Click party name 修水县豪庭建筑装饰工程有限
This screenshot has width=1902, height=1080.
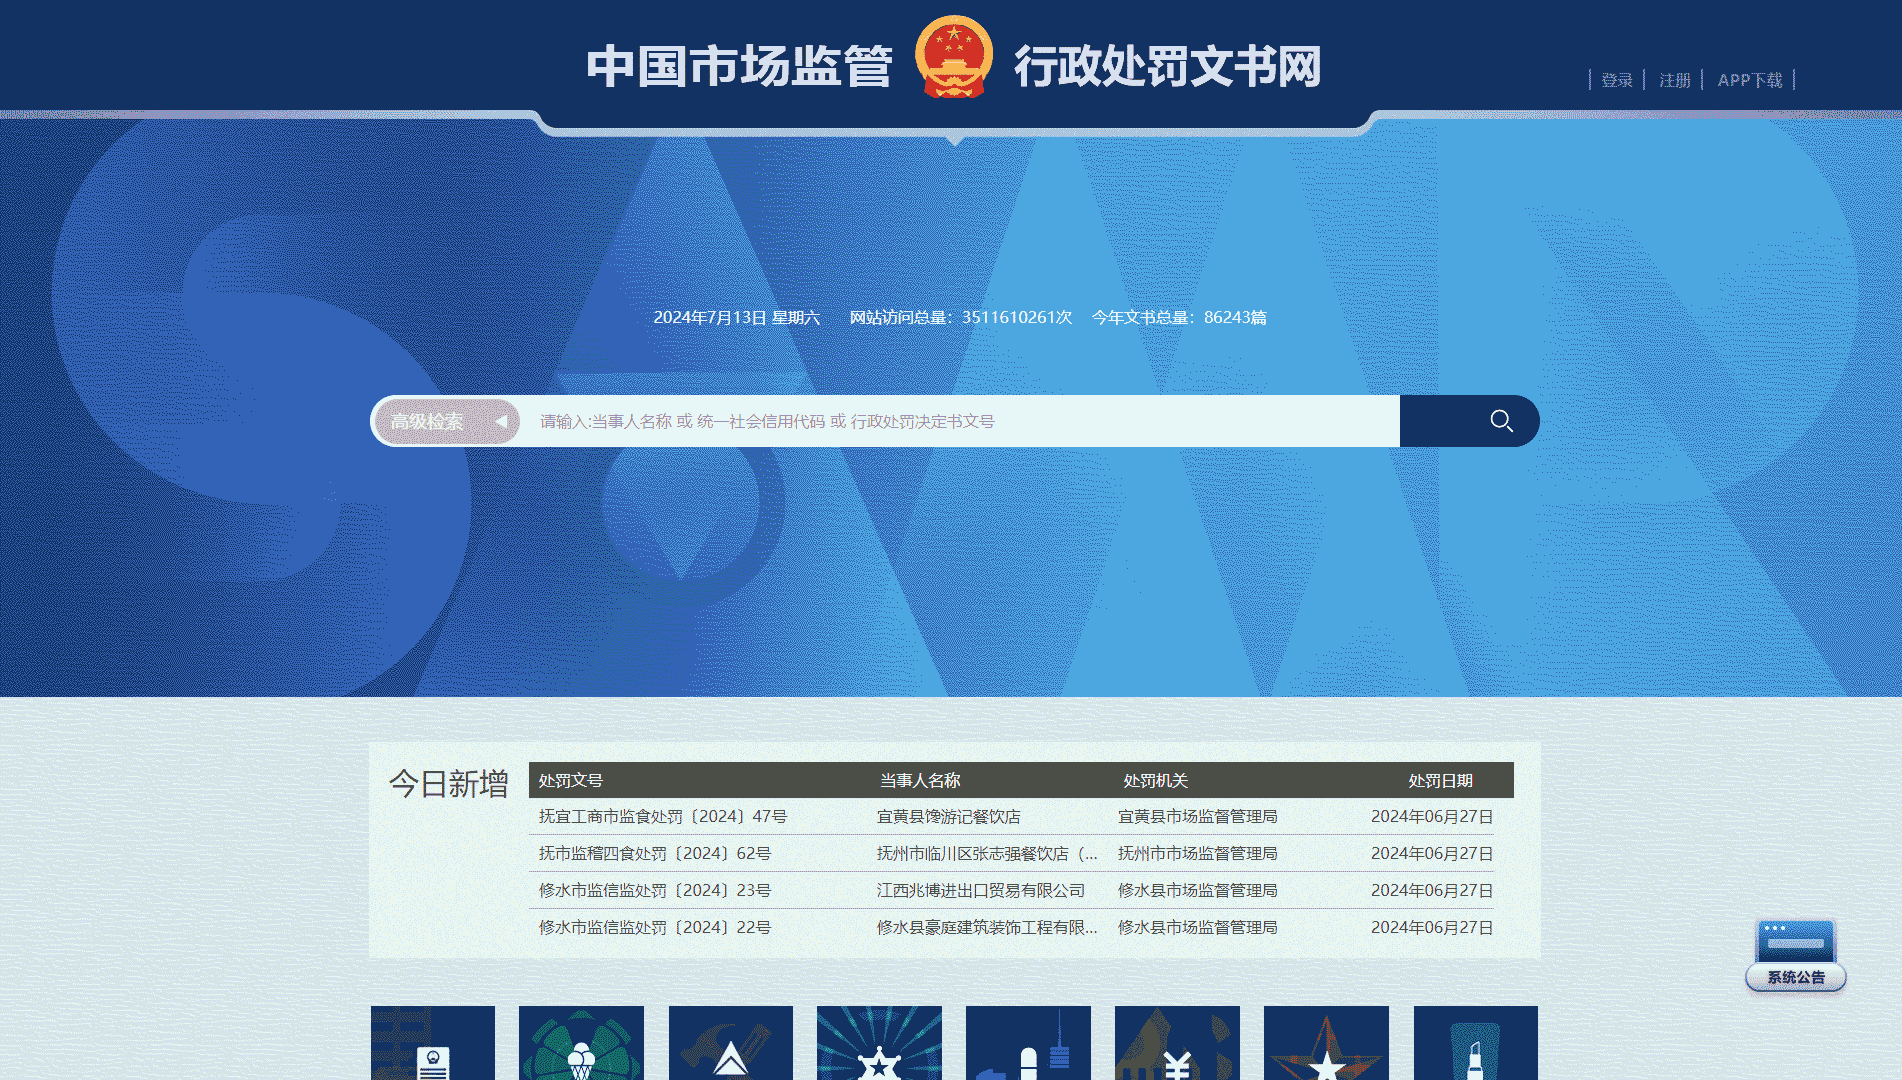pos(987,928)
